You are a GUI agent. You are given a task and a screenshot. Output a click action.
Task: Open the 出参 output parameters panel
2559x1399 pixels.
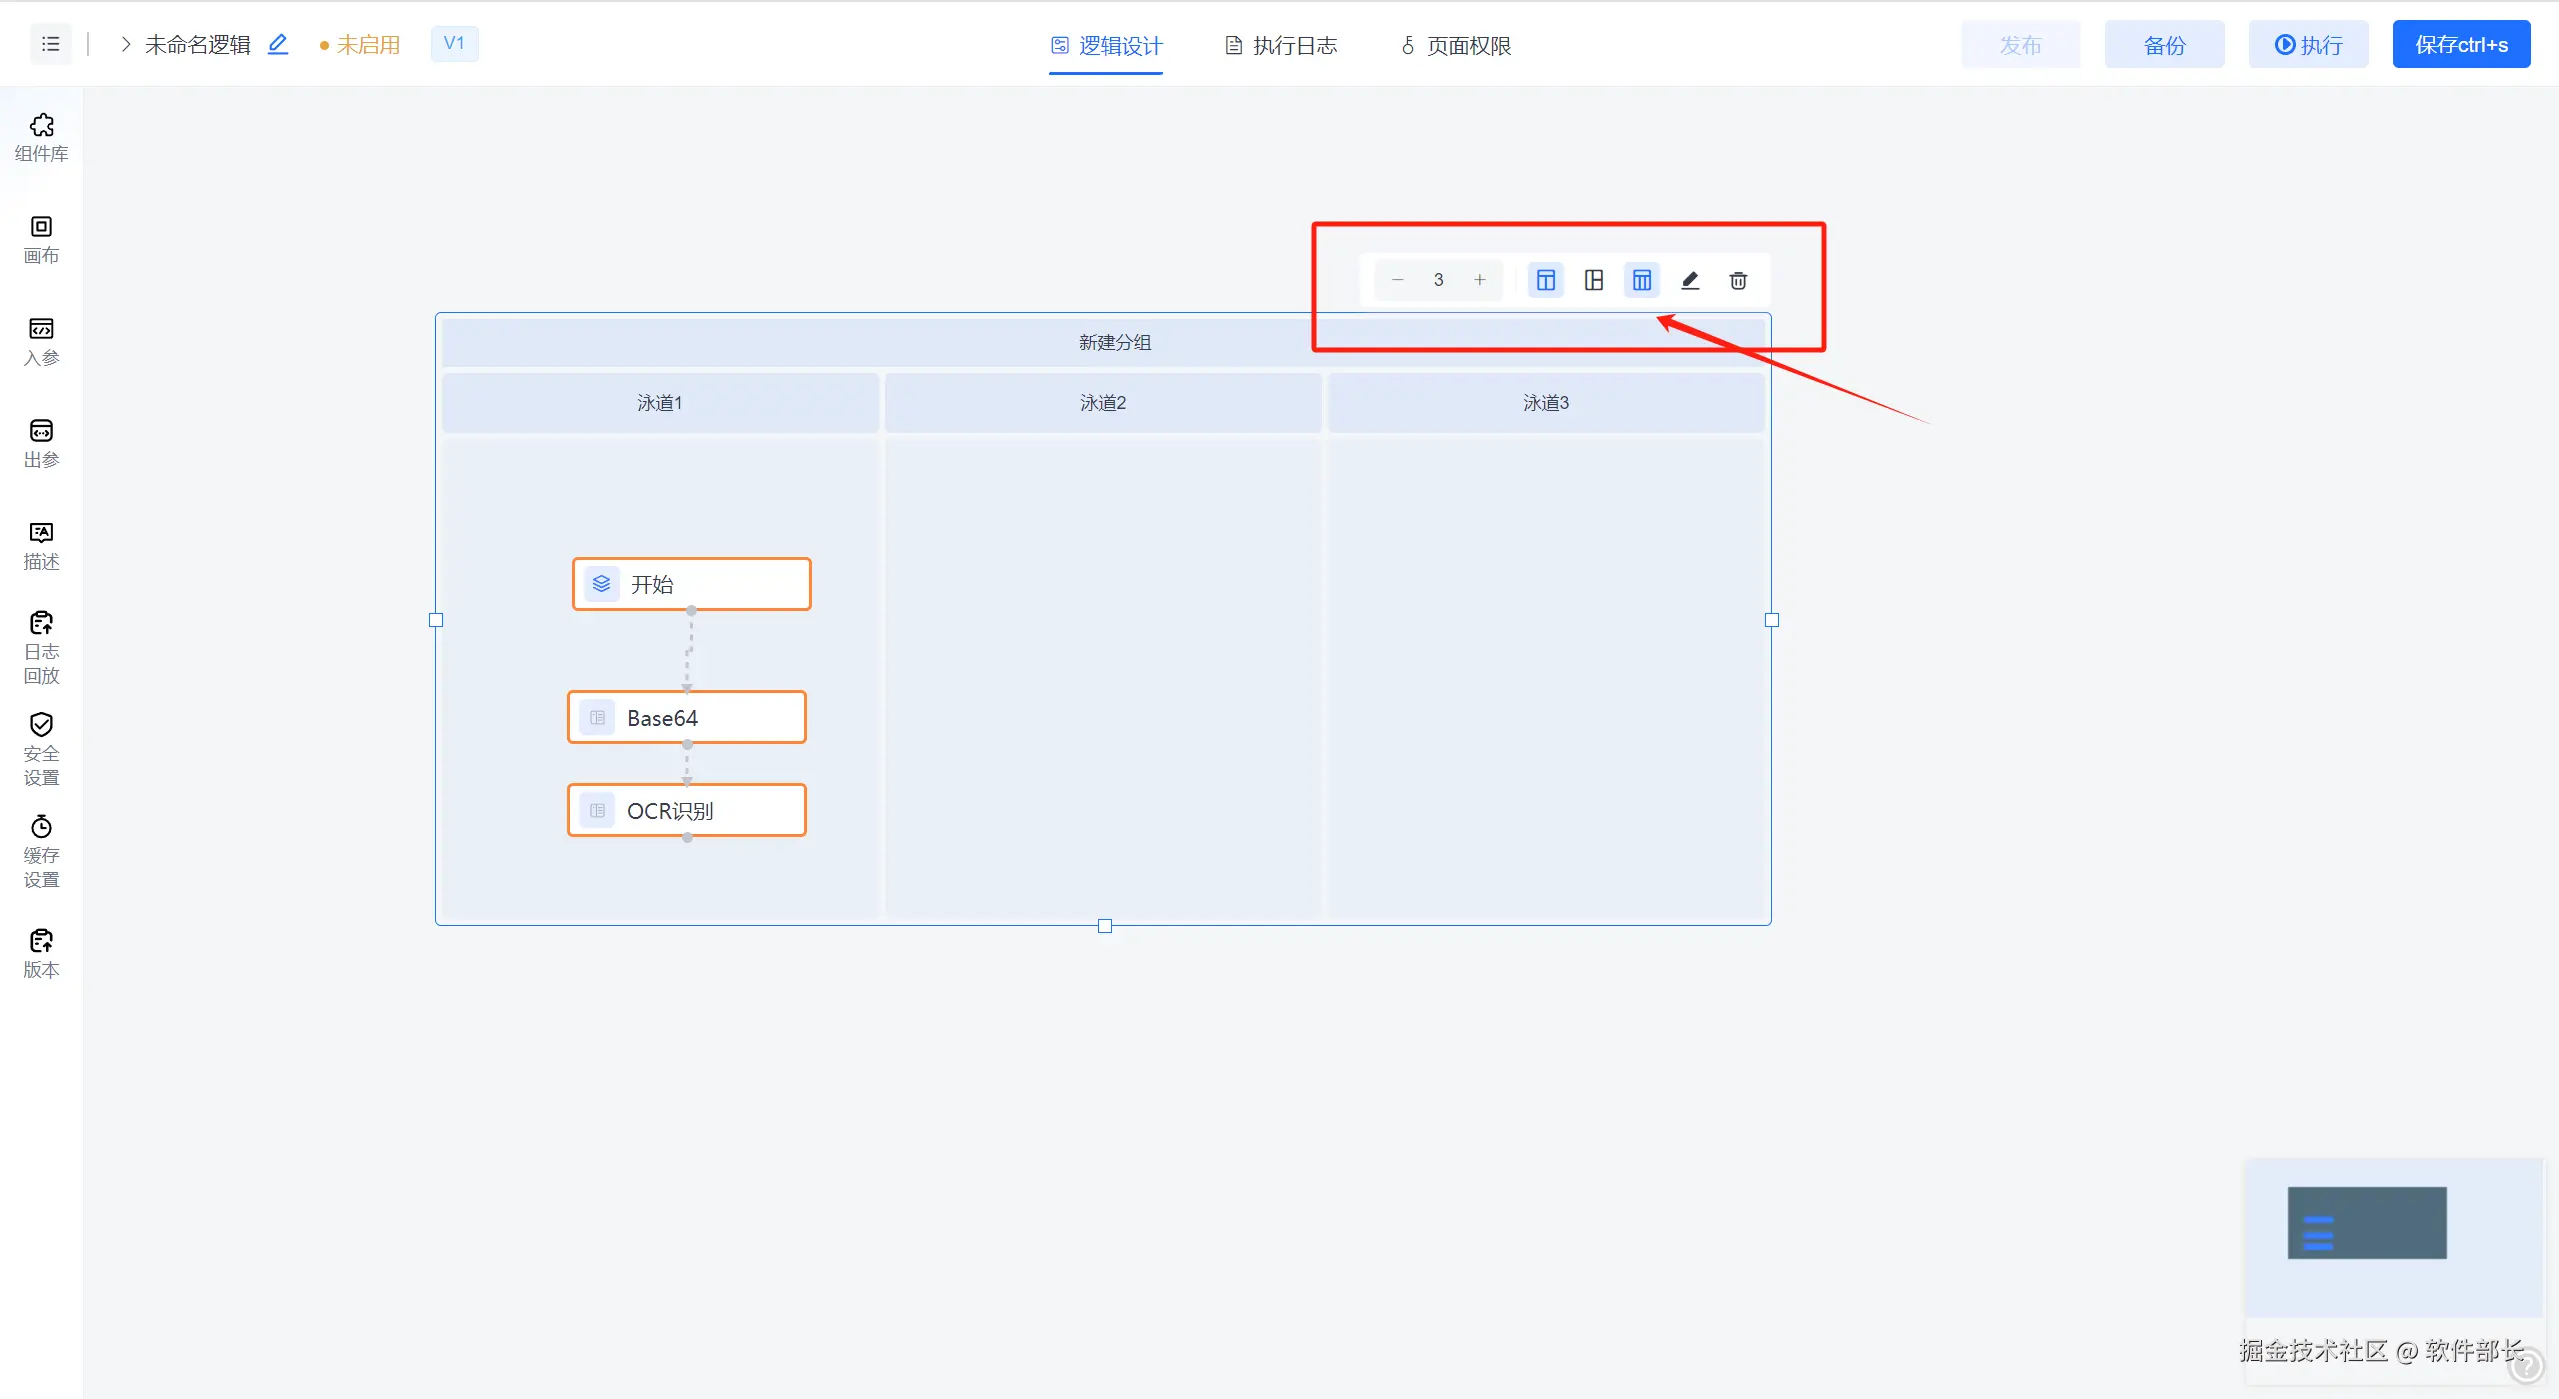pos(41,443)
